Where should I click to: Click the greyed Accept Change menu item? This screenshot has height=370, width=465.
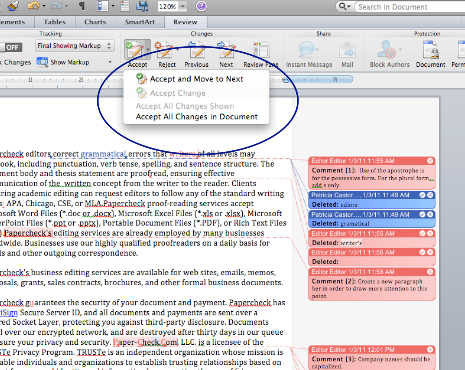tap(196, 93)
